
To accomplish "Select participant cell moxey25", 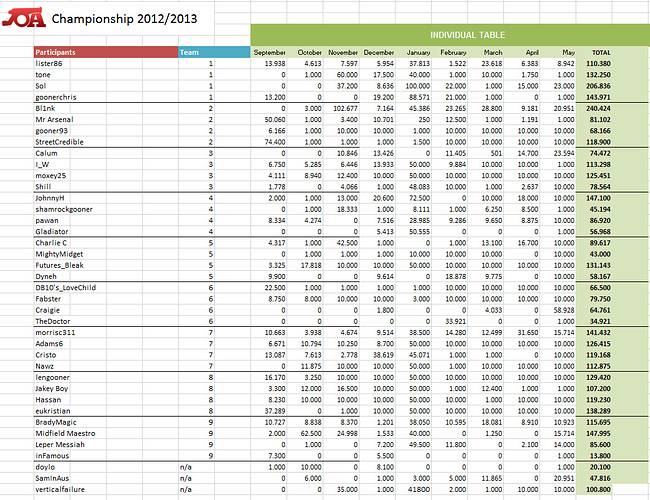I will 51,175.
